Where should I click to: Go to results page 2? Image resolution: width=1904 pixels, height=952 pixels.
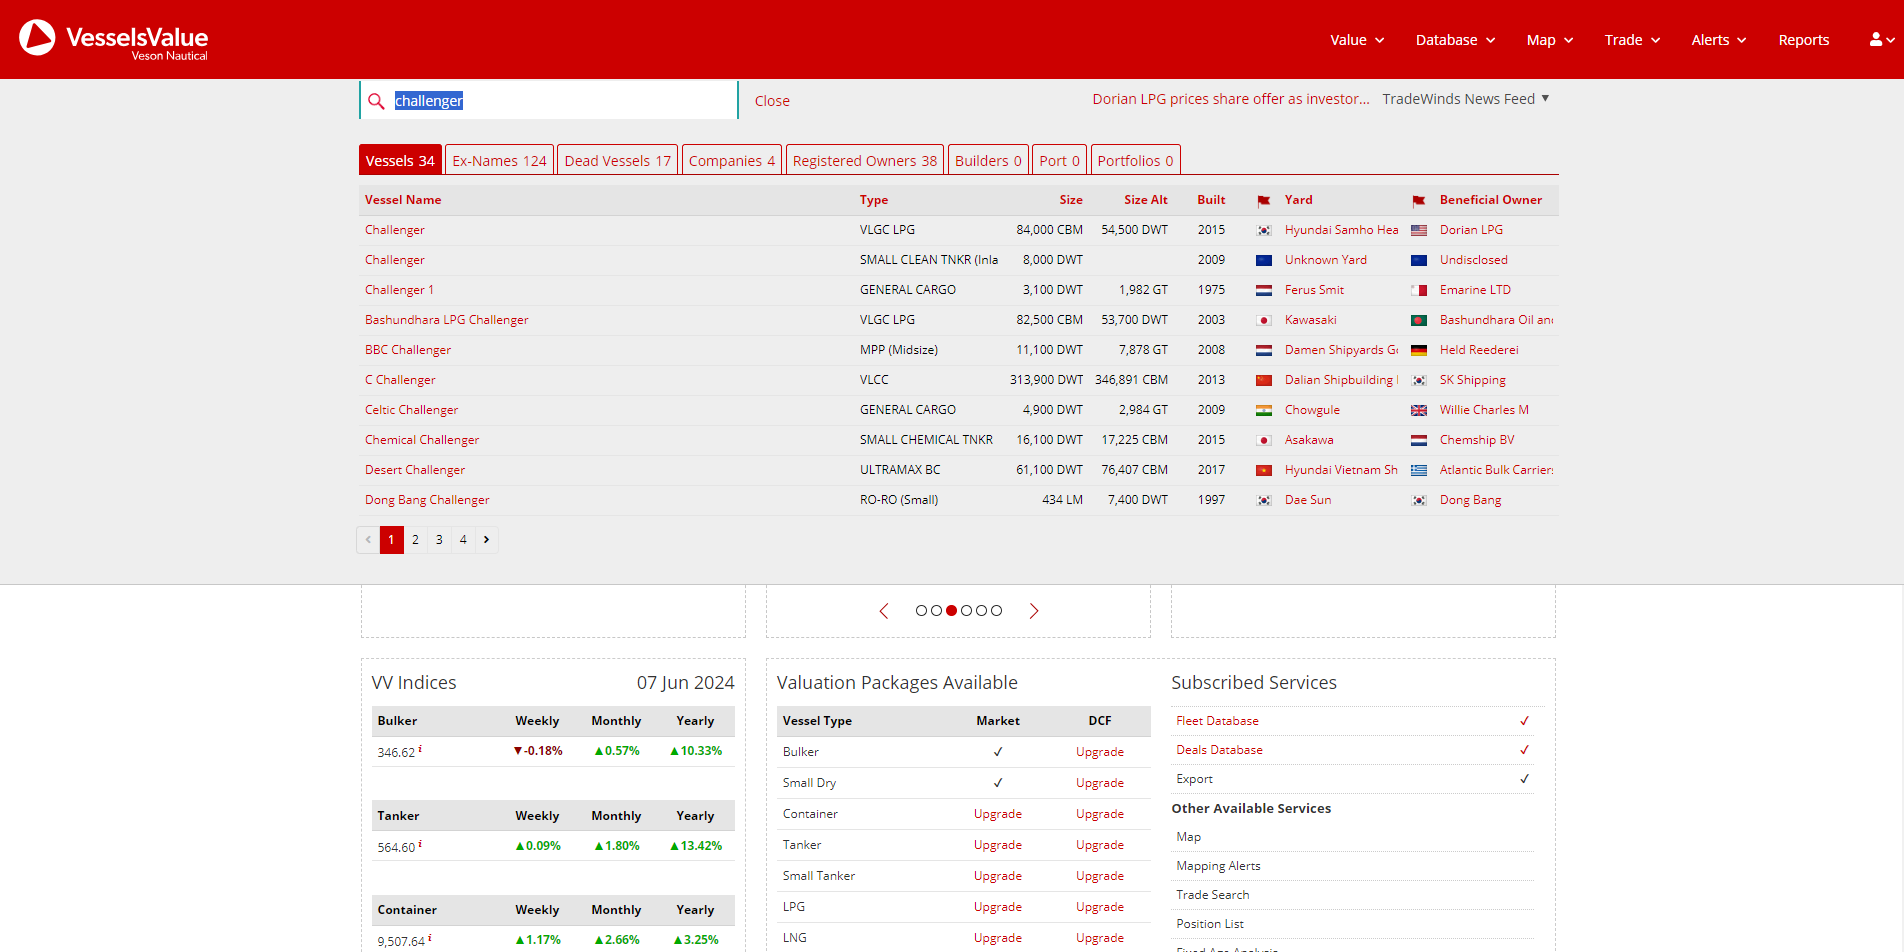(x=415, y=540)
